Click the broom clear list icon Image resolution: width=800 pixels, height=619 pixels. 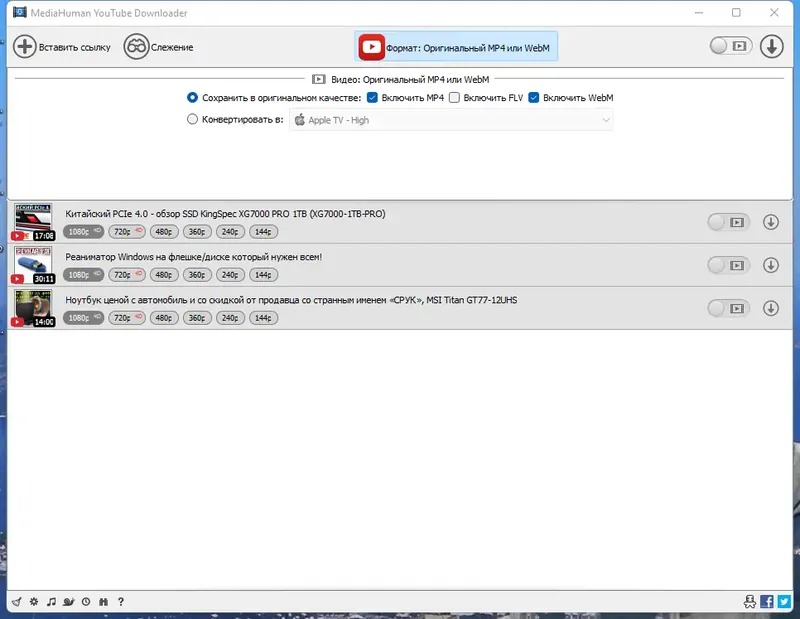point(17,602)
